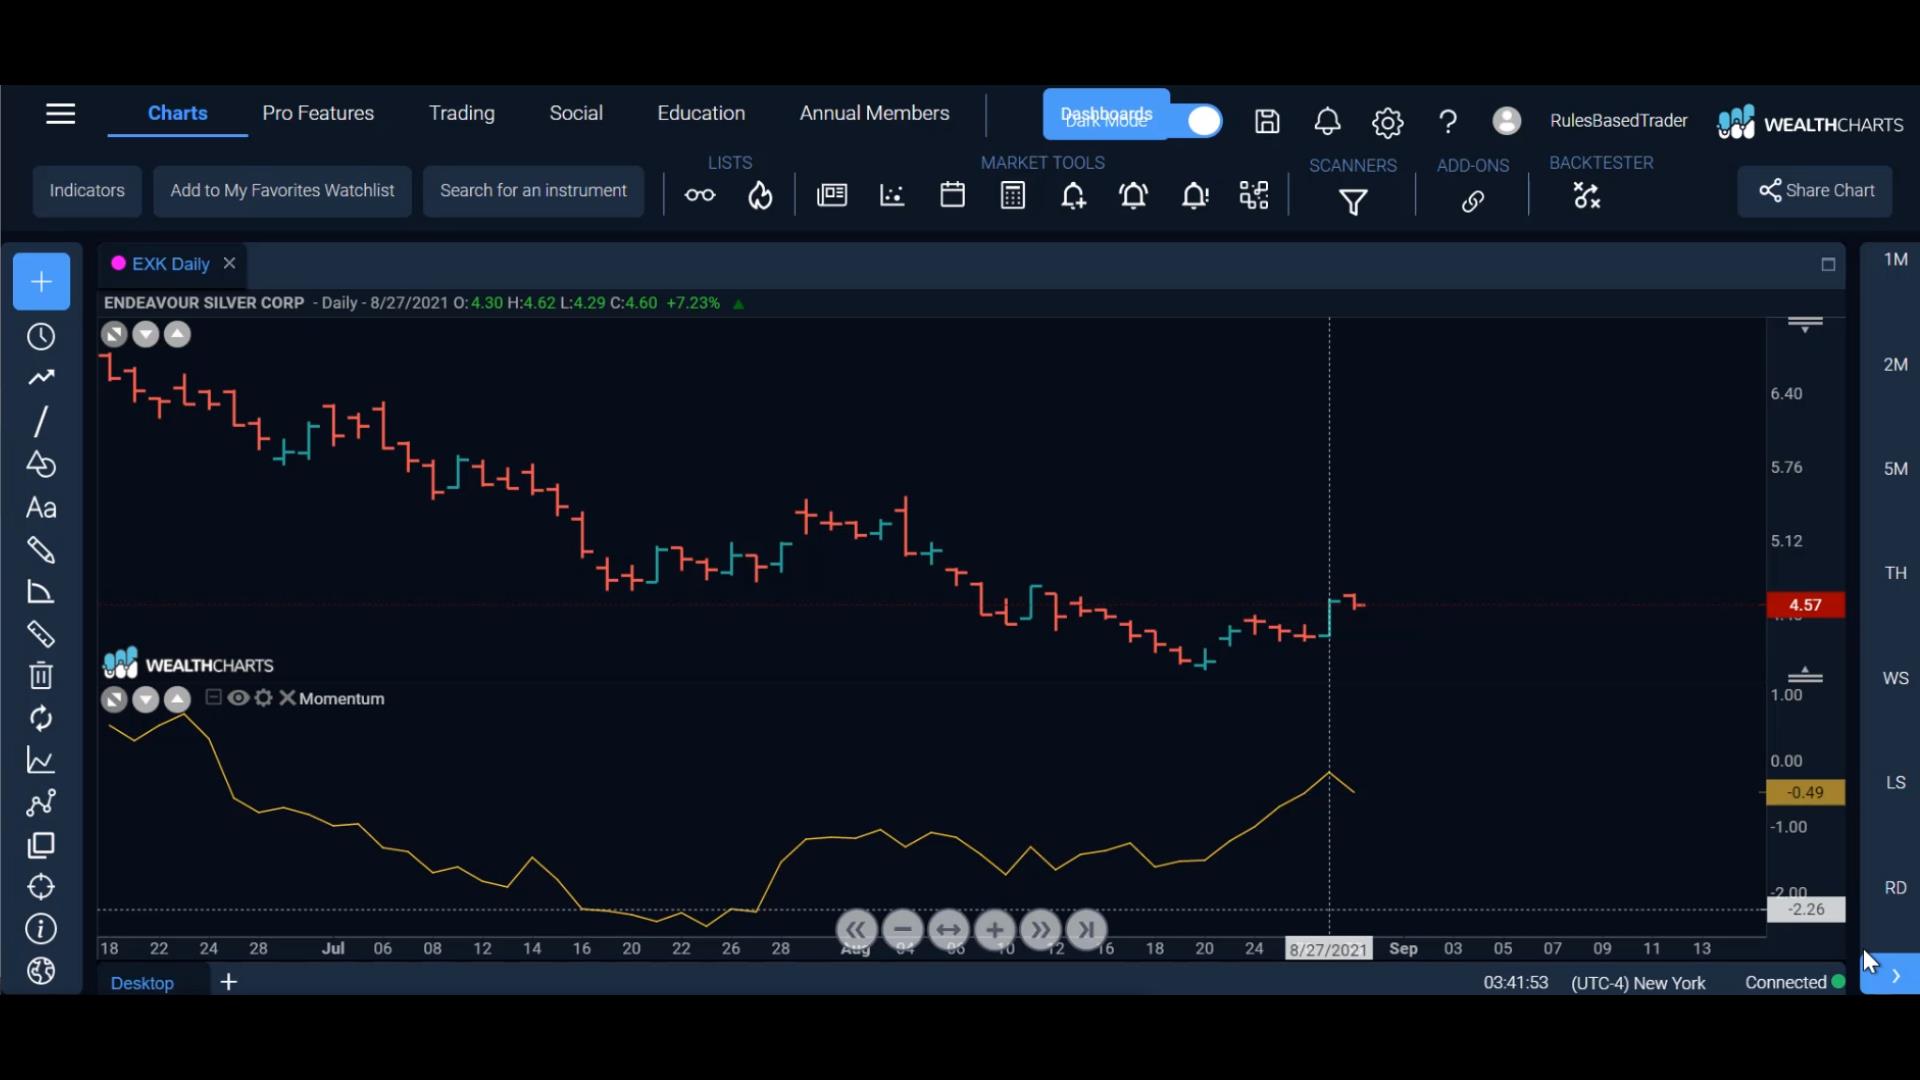The height and width of the screenshot is (1080, 1920).
Task: Click the alert bell with exclamation icon
Action: [1194, 196]
